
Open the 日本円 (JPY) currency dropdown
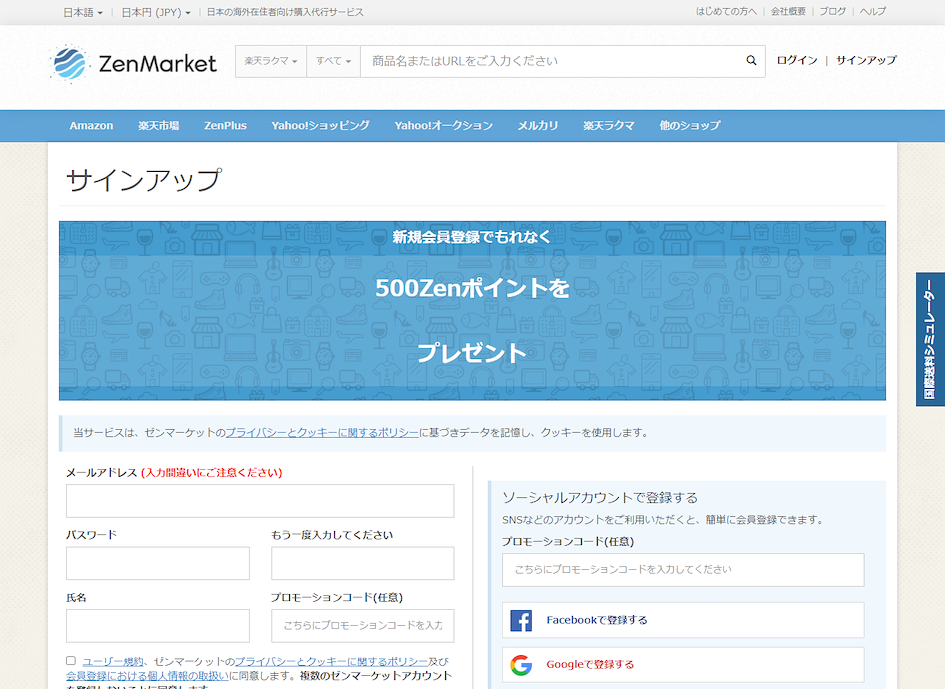pos(156,12)
